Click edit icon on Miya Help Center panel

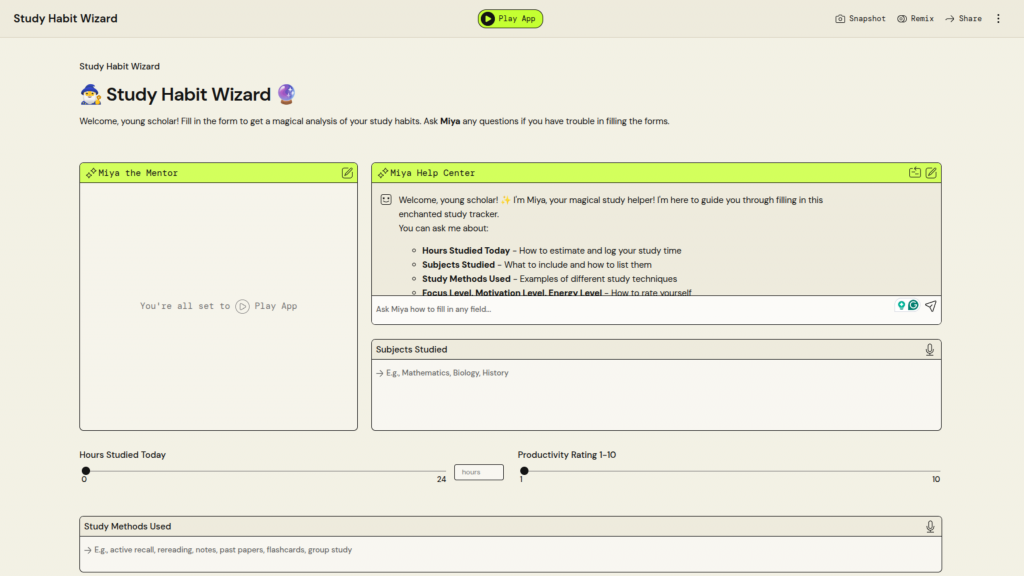click(x=931, y=173)
